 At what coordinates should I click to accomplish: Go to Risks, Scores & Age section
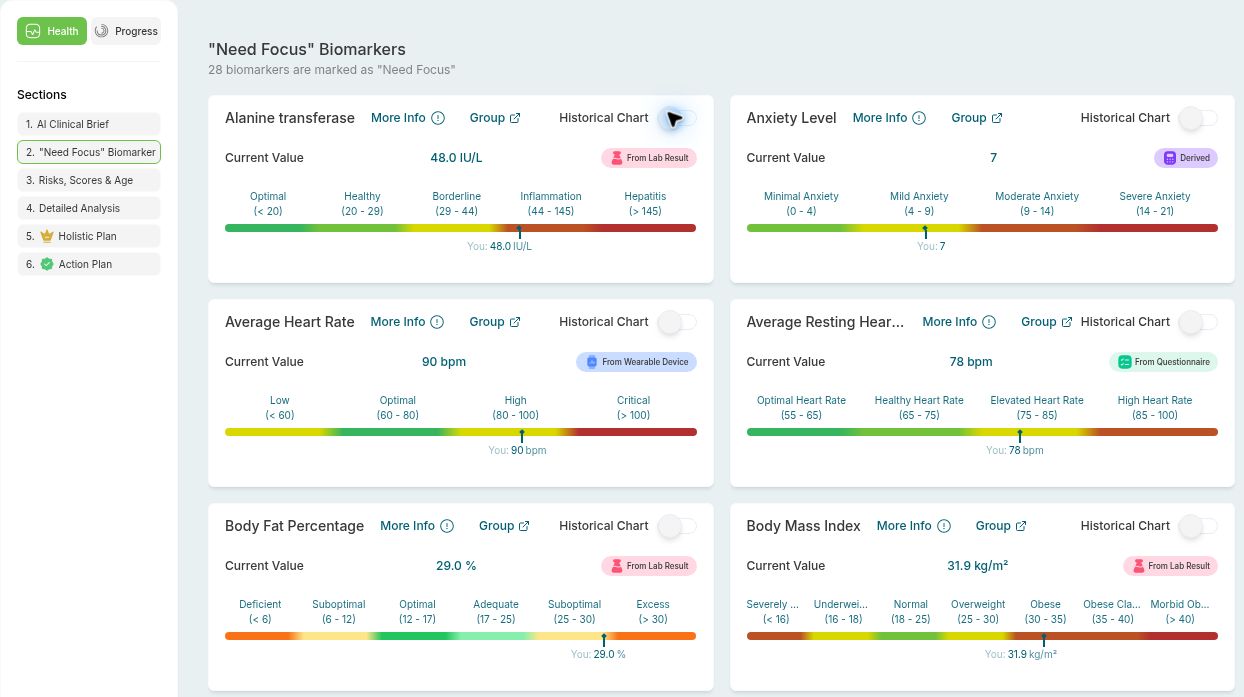[x=89, y=180]
